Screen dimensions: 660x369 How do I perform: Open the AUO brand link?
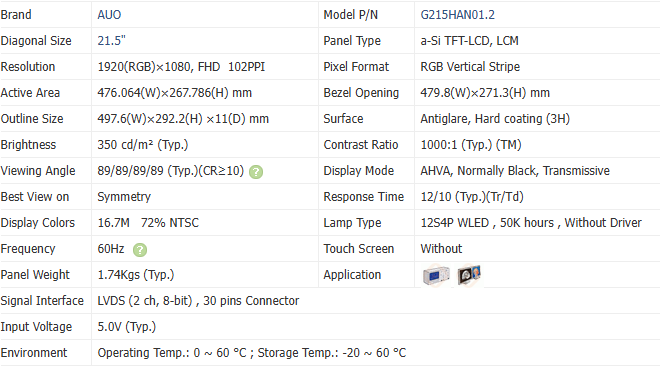click(109, 15)
